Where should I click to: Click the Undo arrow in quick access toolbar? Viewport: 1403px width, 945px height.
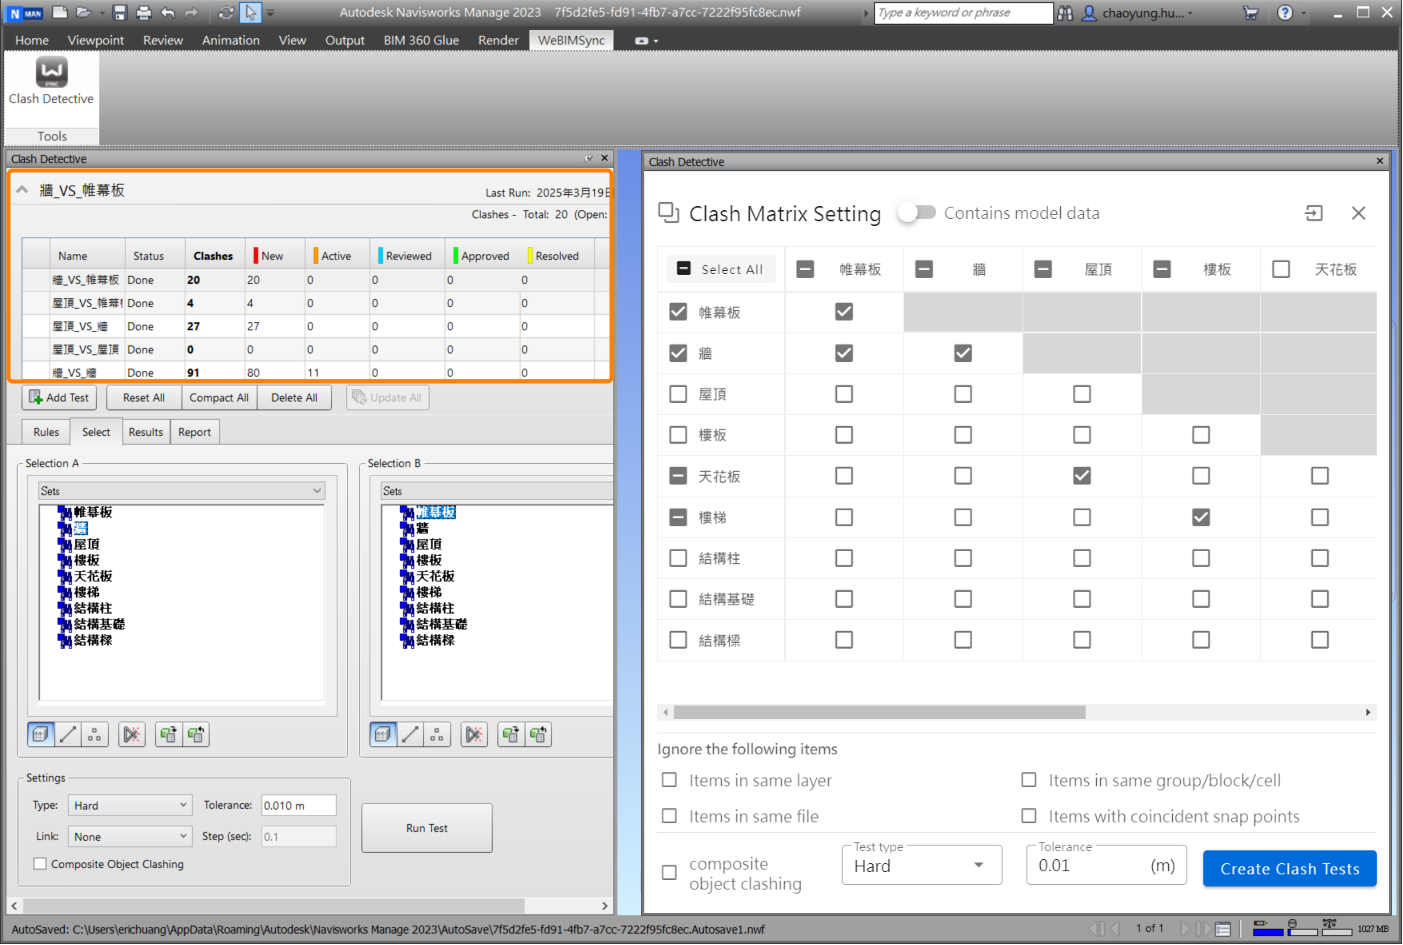tap(168, 12)
